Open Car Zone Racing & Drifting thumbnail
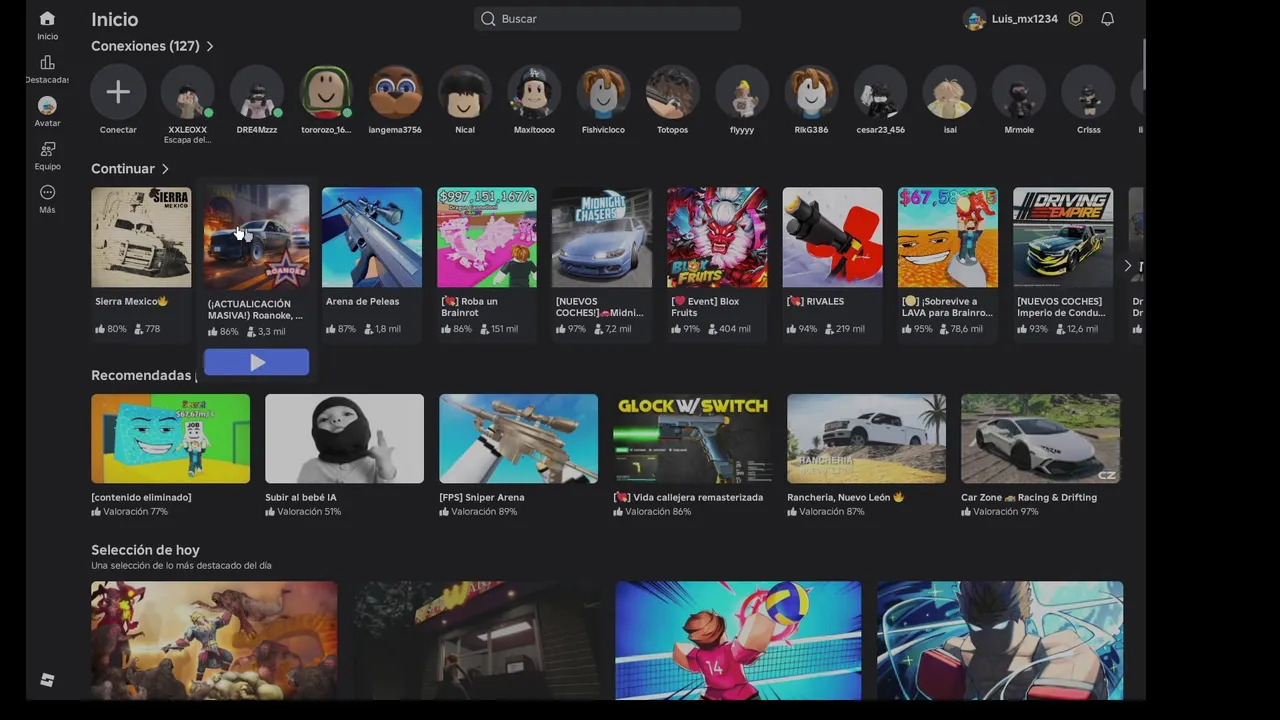Image resolution: width=1280 pixels, height=720 pixels. pyautogui.click(x=1040, y=439)
